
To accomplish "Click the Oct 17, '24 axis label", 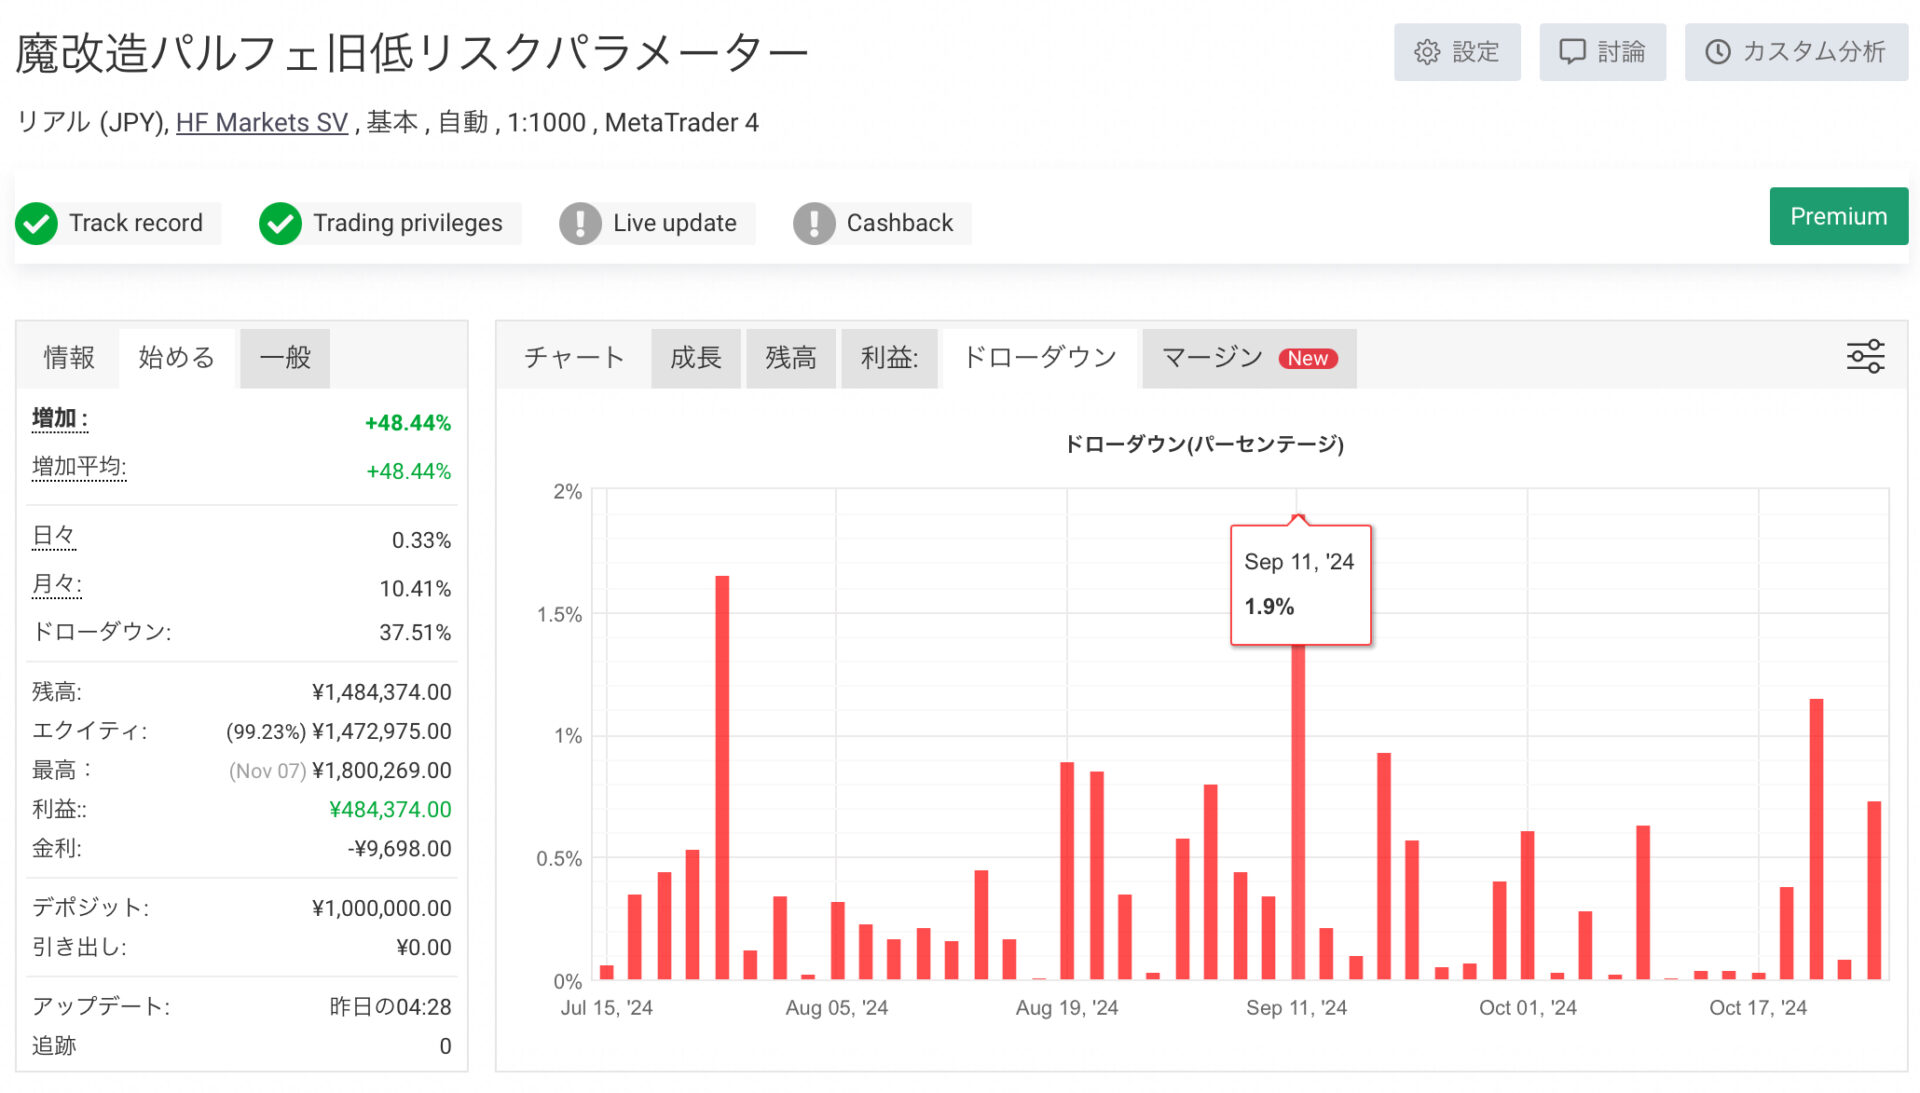I will coord(1758,1008).
